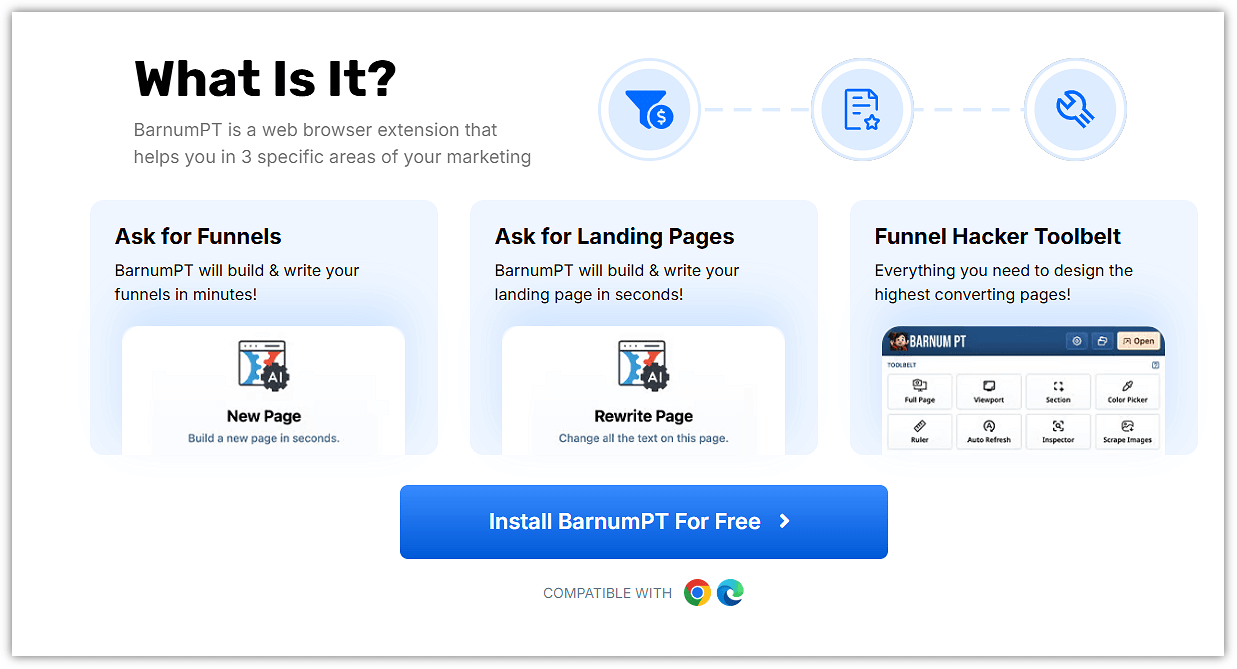Screen dimensions: 1237x669
Task: Click the settings gear in BarnumPT header
Action: point(1077,341)
